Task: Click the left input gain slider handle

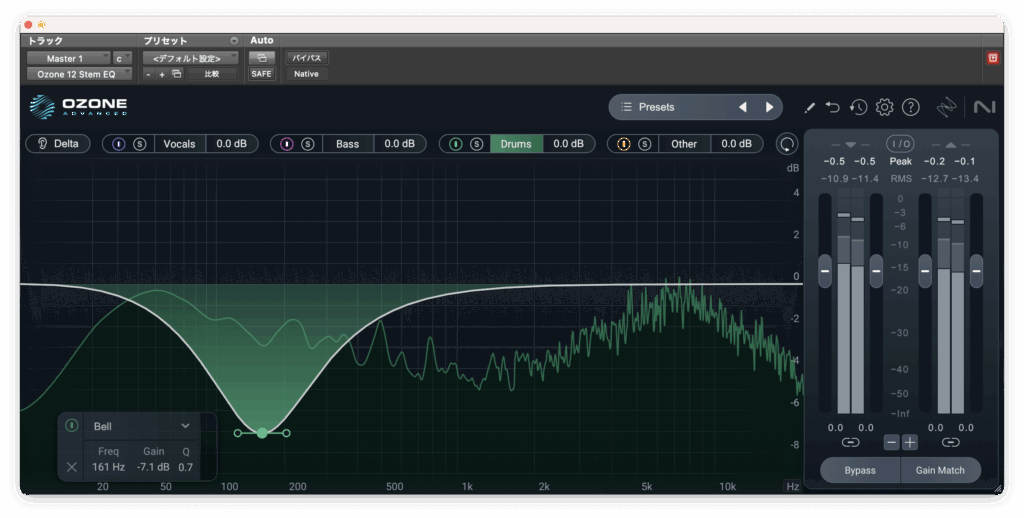Action: click(825, 270)
